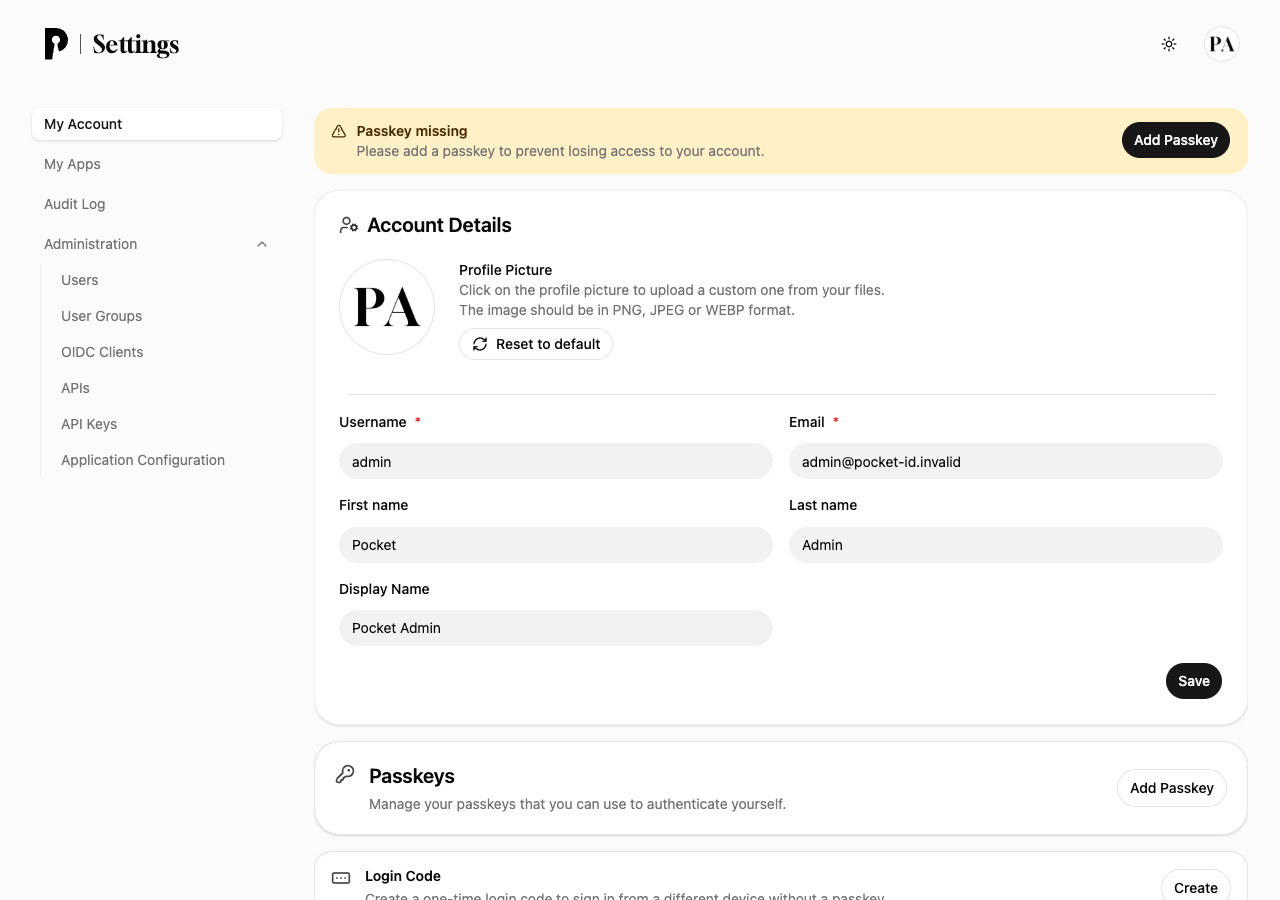Image resolution: width=1280 pixels, height=900 pixels.
Task: Open My Account in the sidebar
Action: click(157, 124)
